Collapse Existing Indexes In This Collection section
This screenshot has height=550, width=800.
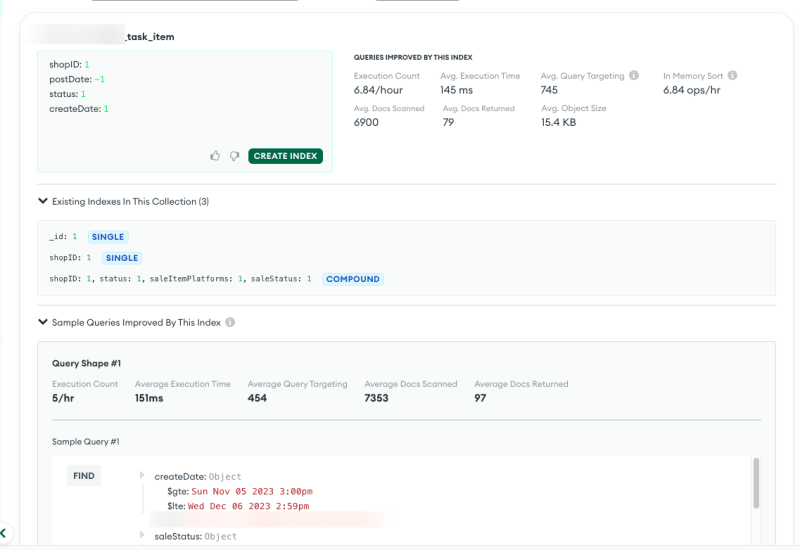(43, 201)
